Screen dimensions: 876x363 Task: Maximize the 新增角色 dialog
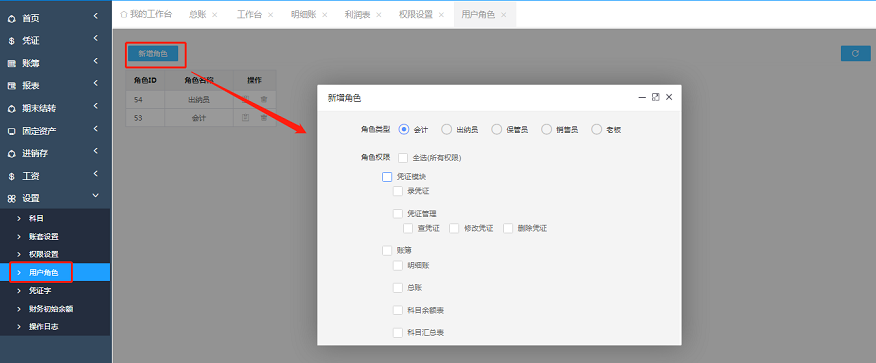656,97
